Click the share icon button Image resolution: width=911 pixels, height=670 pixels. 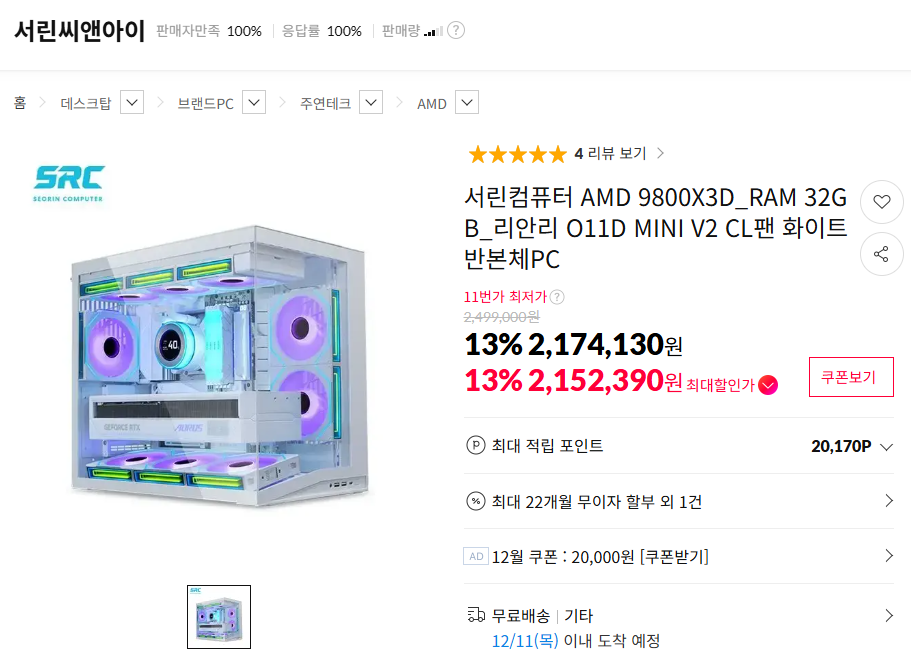click(x=881, y=254)
